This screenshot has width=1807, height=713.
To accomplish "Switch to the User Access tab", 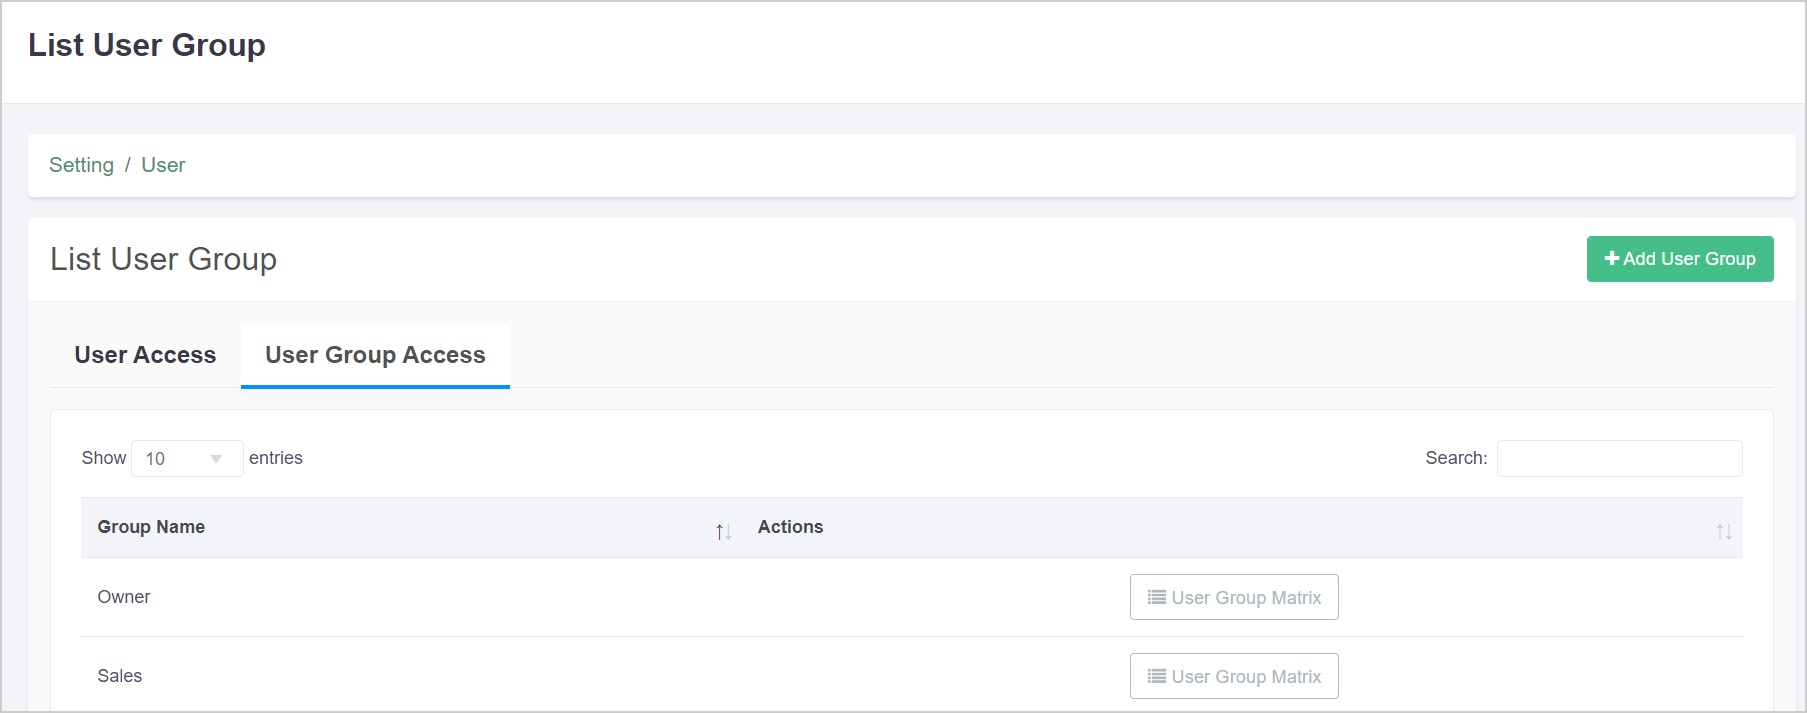I will pos(144,355).
